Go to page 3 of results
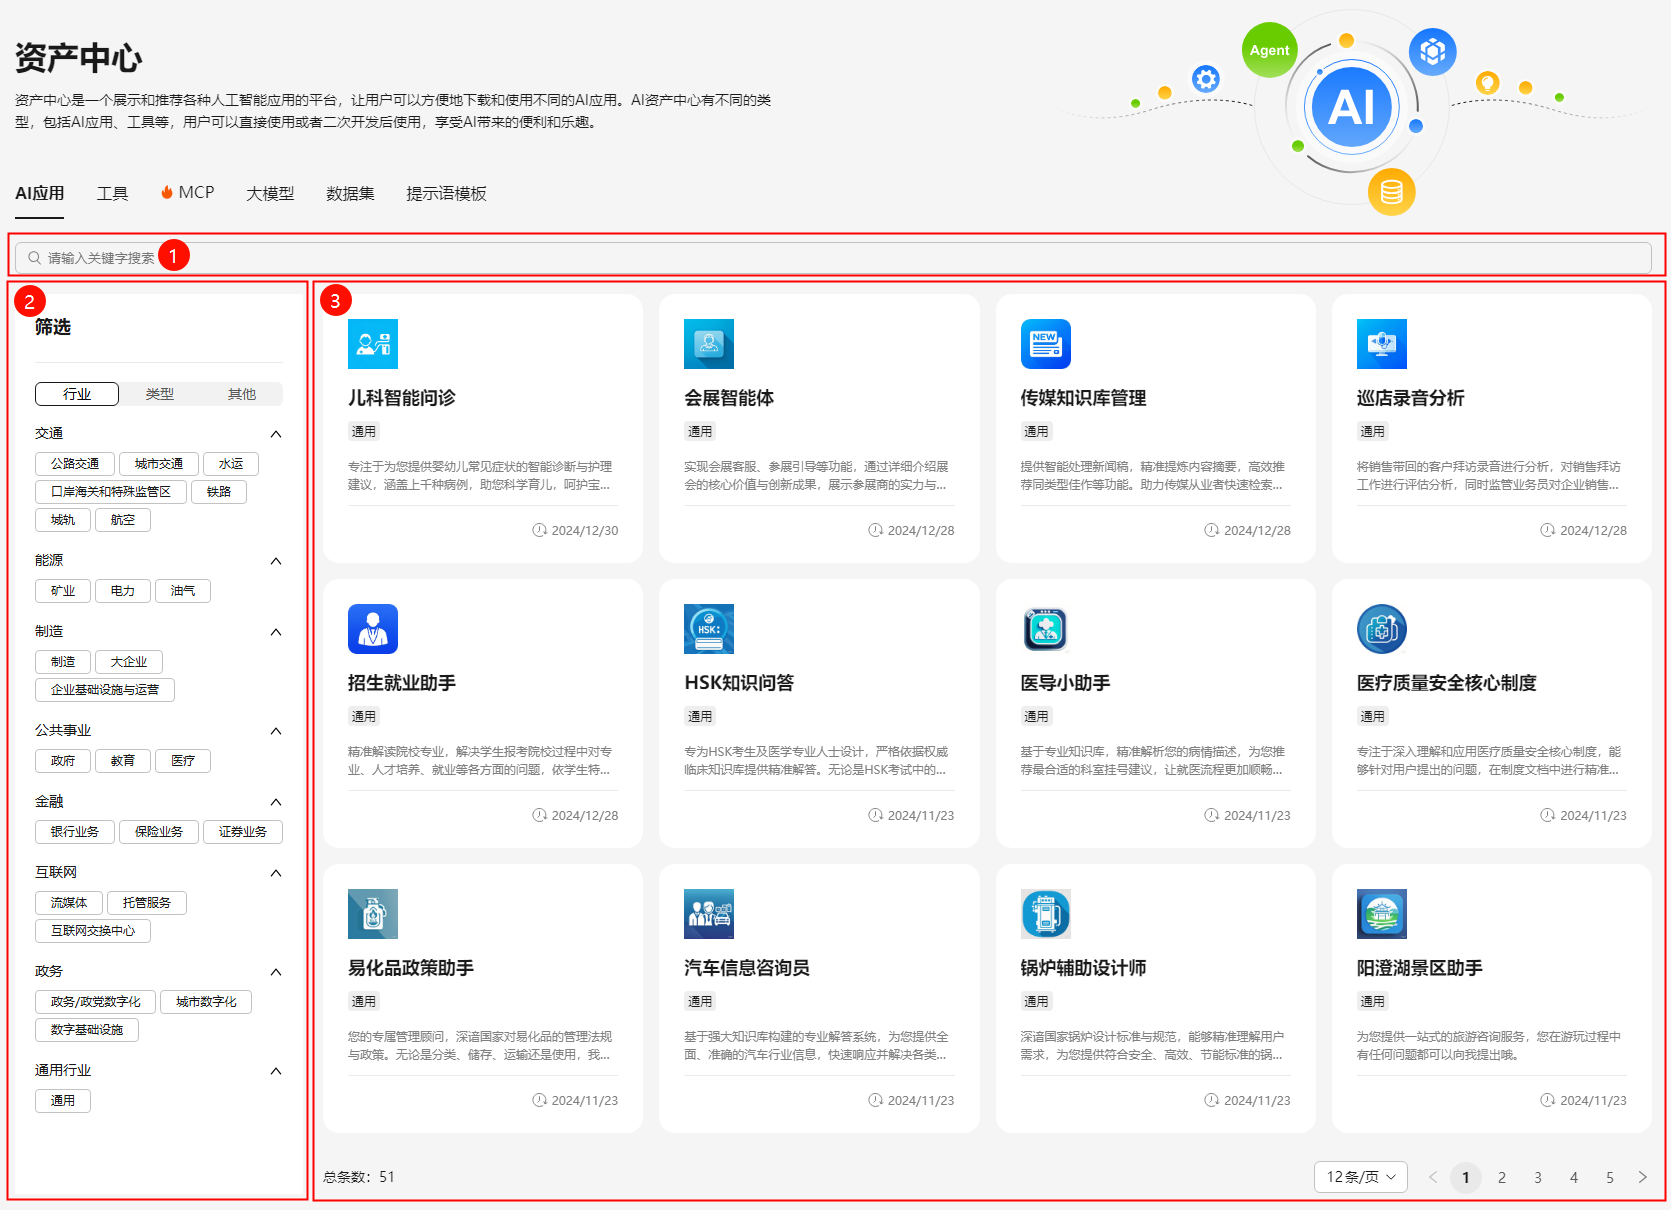The image size is (1671, 1210). [1537, 1177]
